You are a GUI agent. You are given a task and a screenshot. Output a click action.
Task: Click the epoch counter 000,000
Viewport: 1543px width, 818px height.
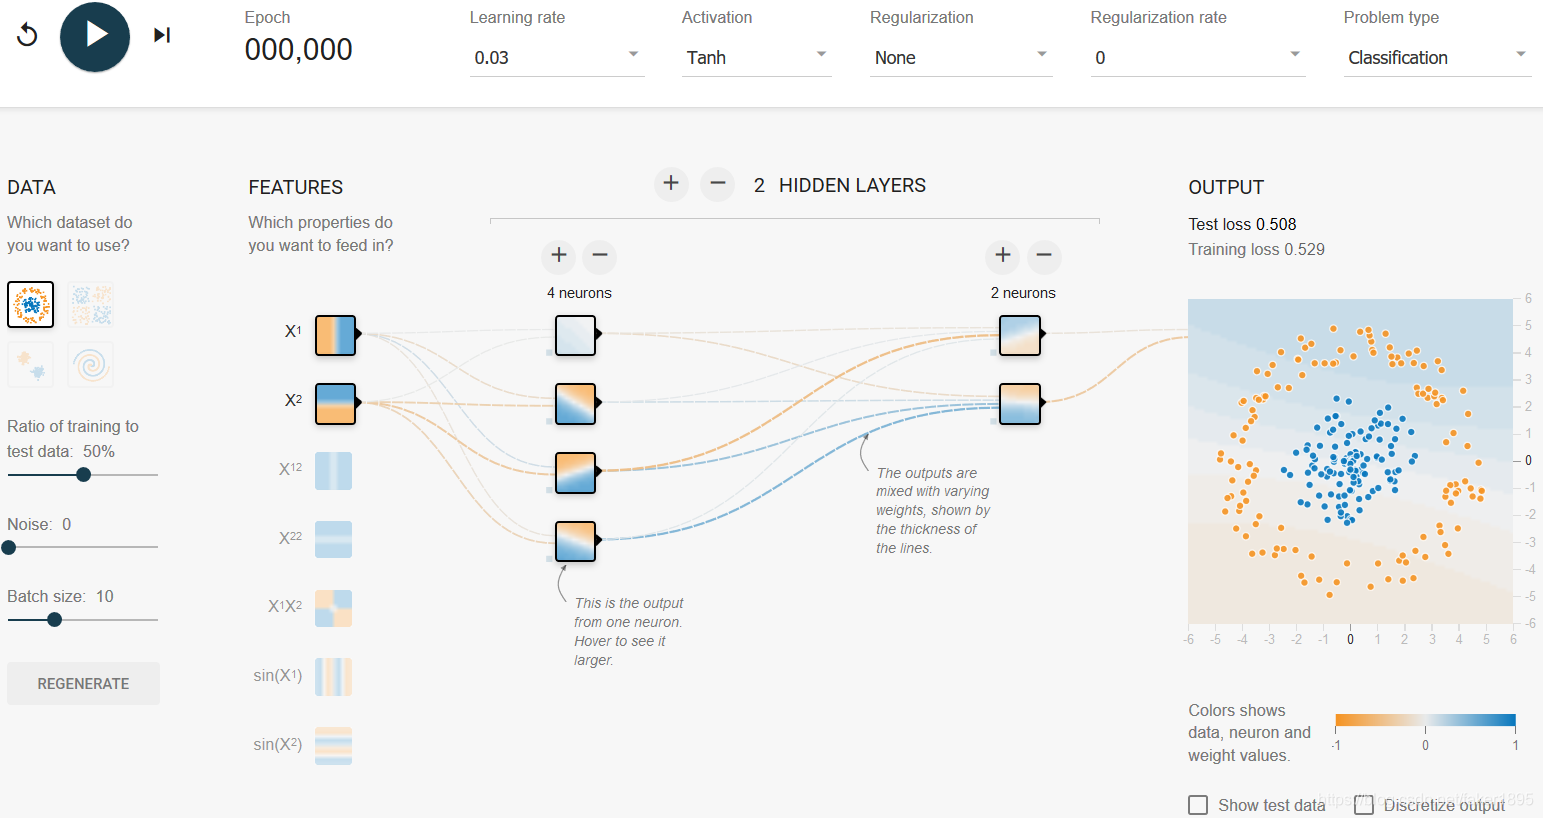tap(299, 49)
